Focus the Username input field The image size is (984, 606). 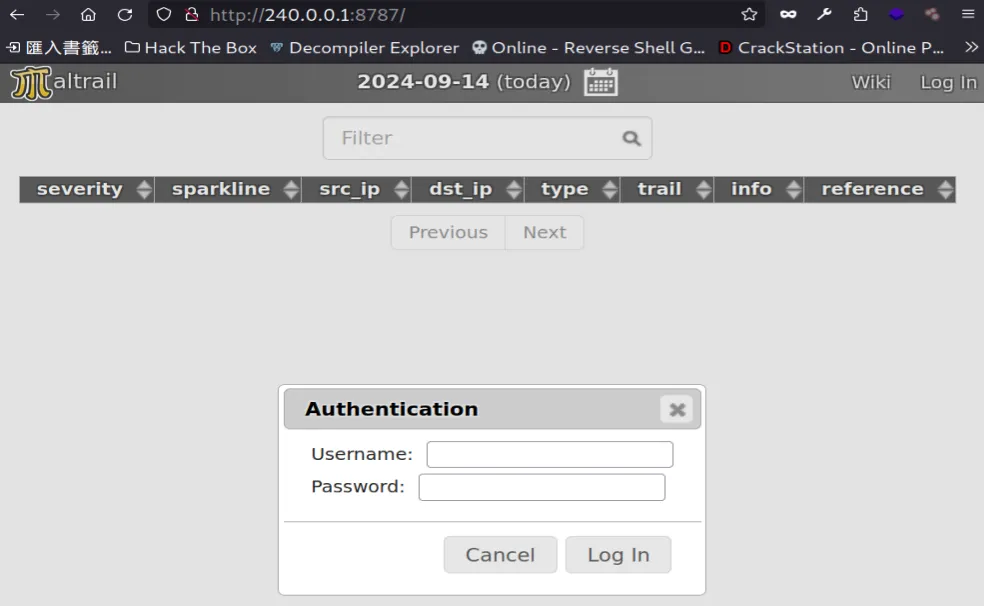click(549, 454)
